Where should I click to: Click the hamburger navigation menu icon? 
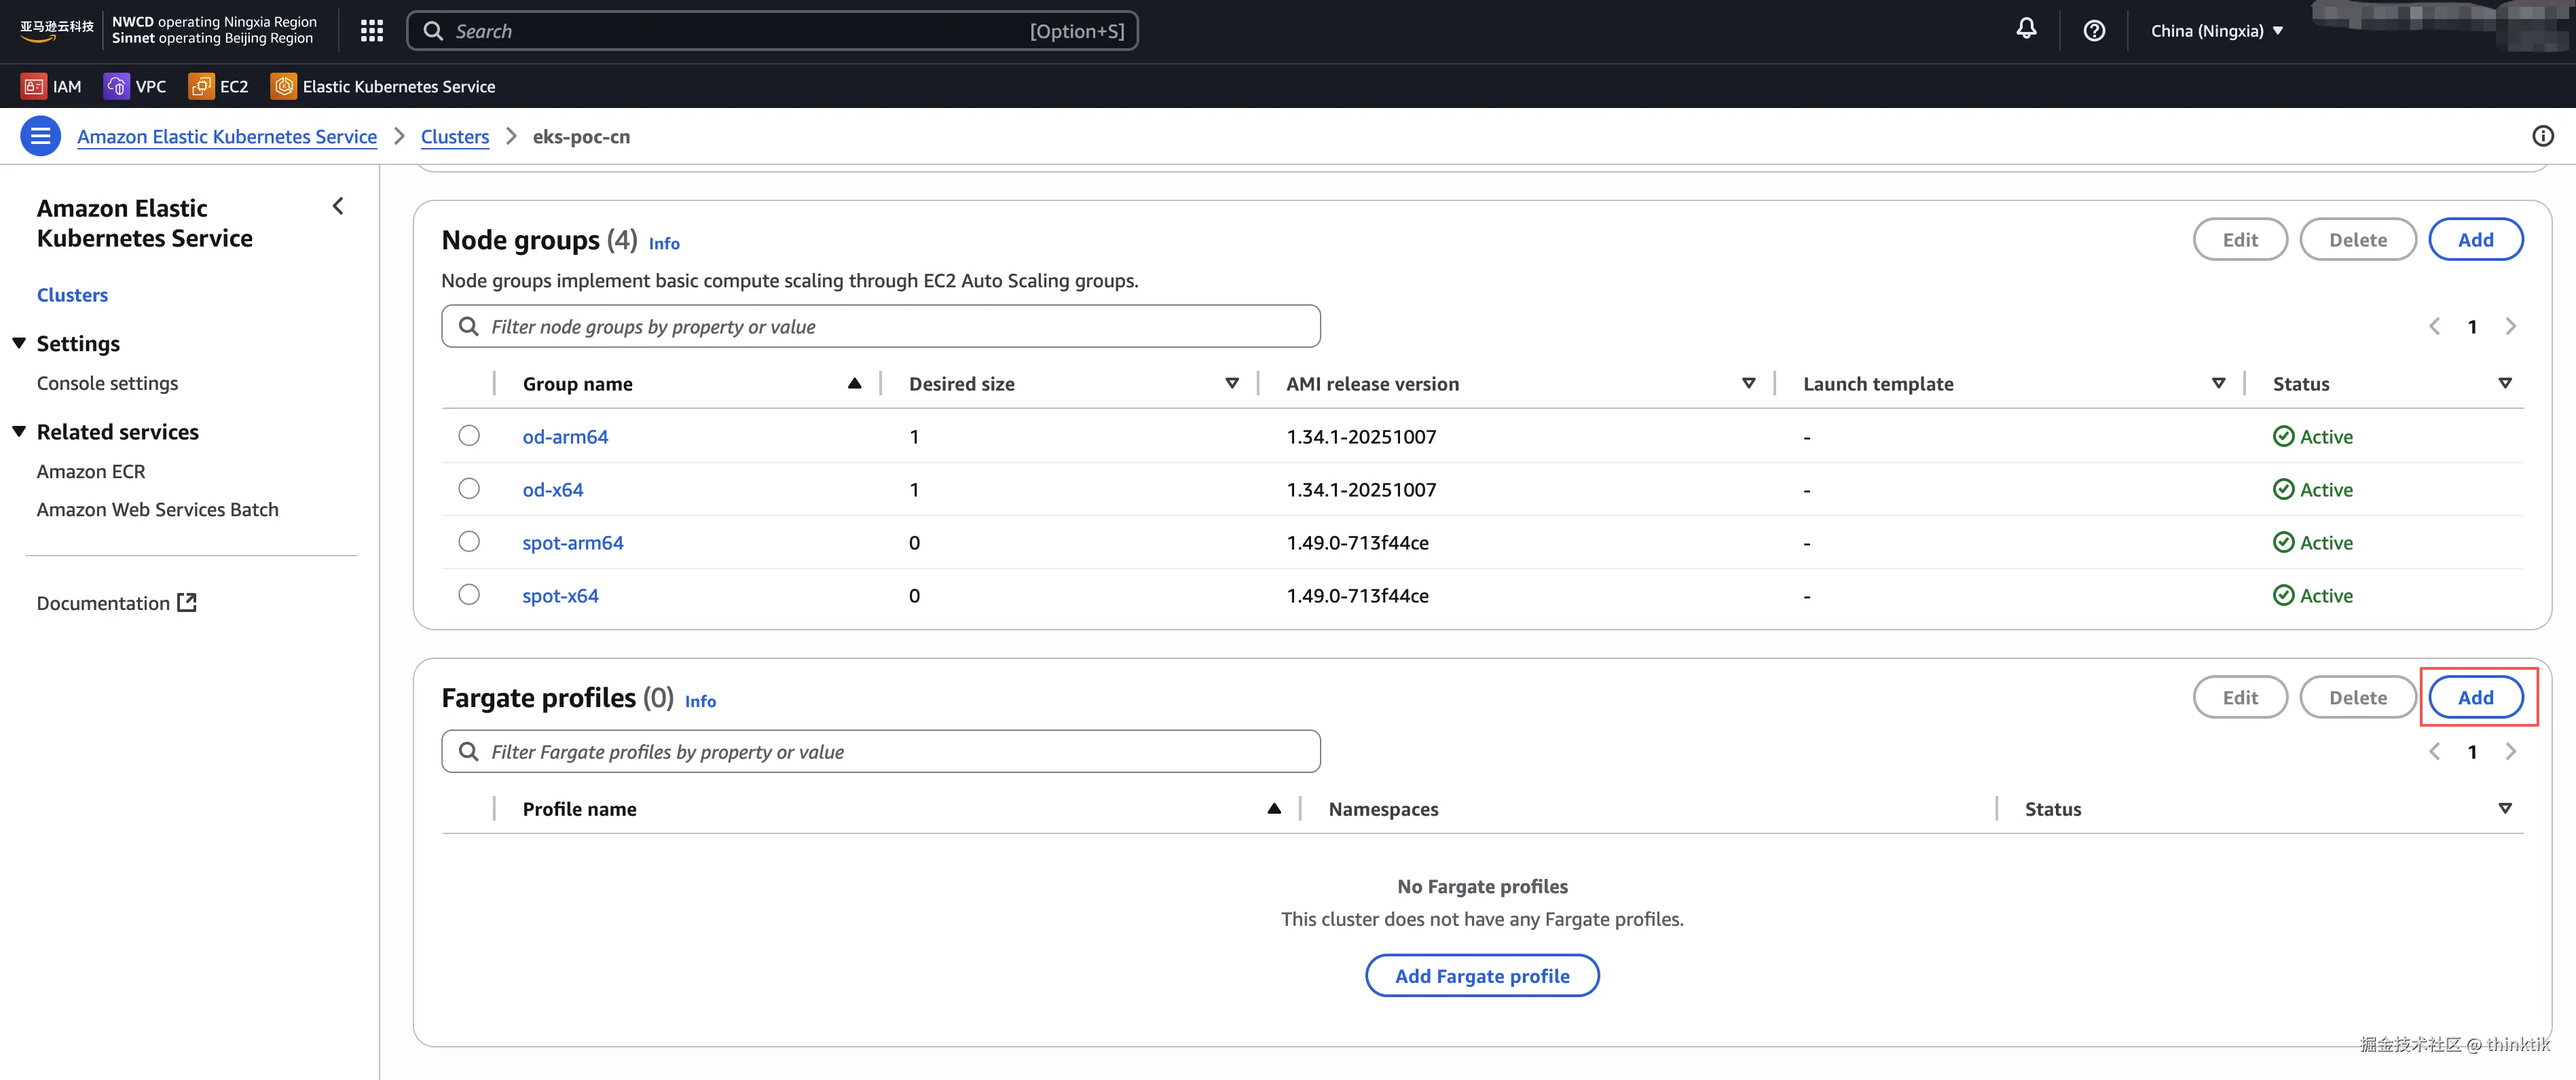coord(41,136)
